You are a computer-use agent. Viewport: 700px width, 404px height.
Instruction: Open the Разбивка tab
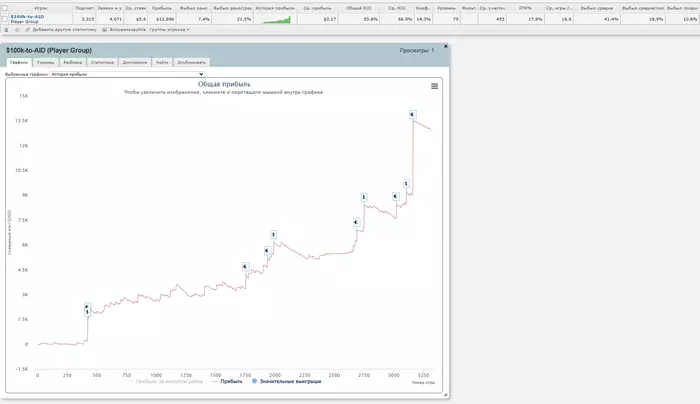pyautogui.click(x=73, y=62)
